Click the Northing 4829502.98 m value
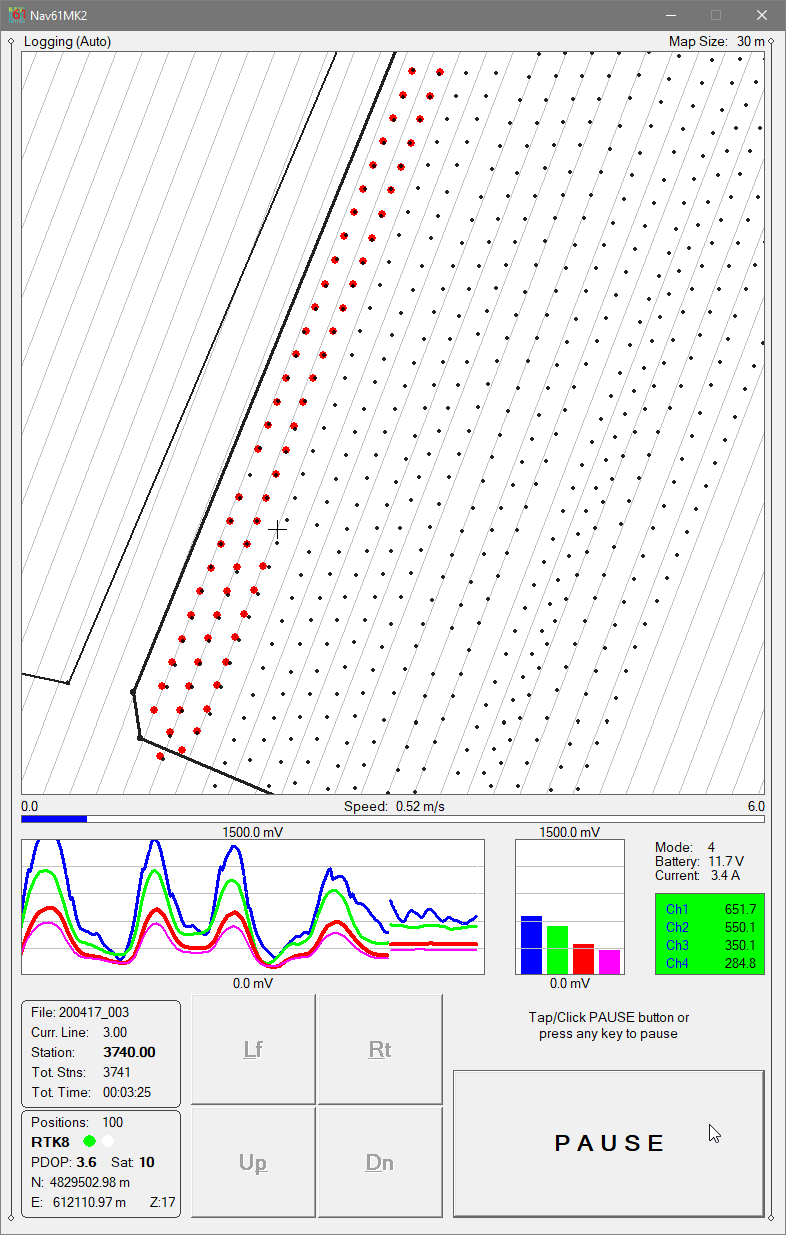Image resolution: width=786 pixels, height=1235 pixels. click(x=89, y=1182)
